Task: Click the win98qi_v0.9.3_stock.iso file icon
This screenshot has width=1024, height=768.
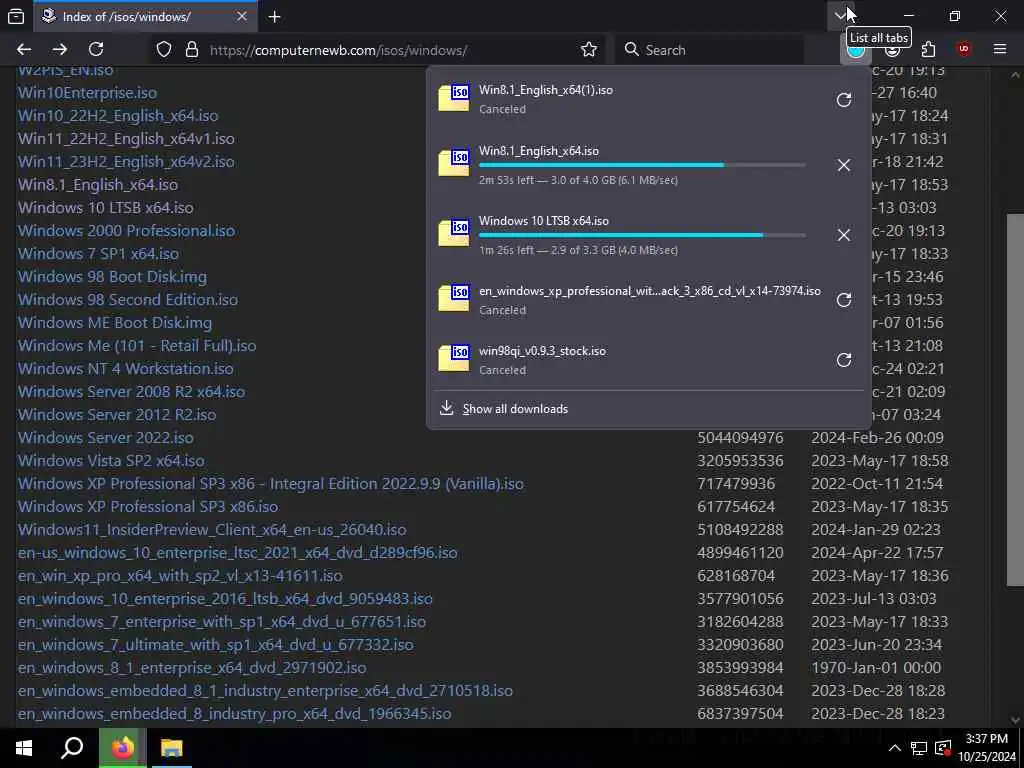Action: click(454, 359)
